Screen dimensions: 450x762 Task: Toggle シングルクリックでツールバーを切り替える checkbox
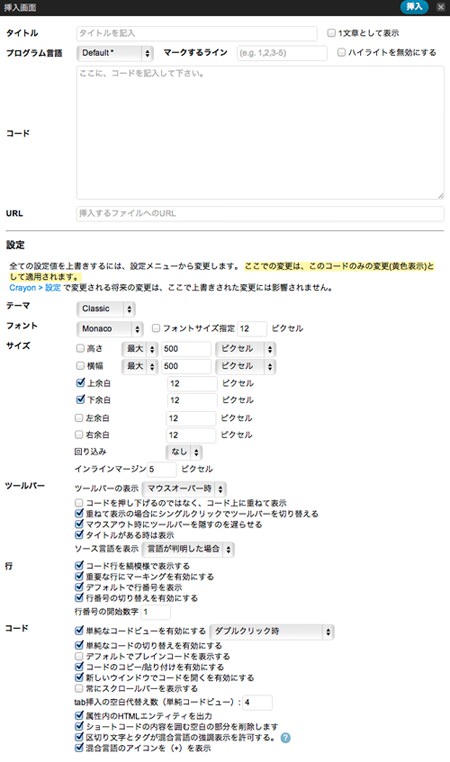[79, 514]
